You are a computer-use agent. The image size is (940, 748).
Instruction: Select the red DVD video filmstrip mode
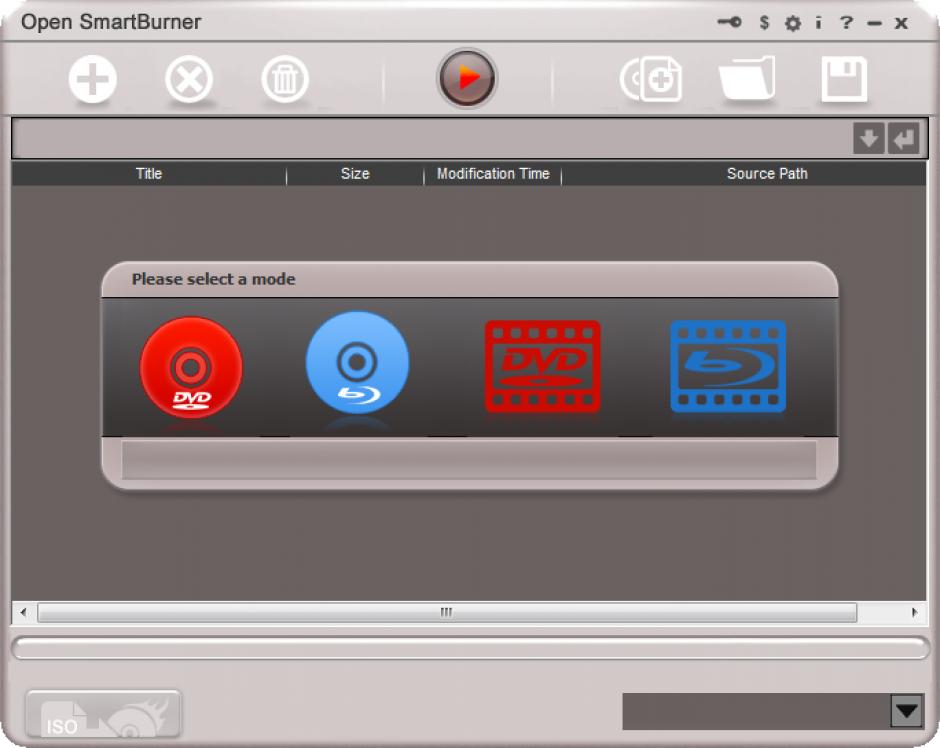tap(543, 367)
